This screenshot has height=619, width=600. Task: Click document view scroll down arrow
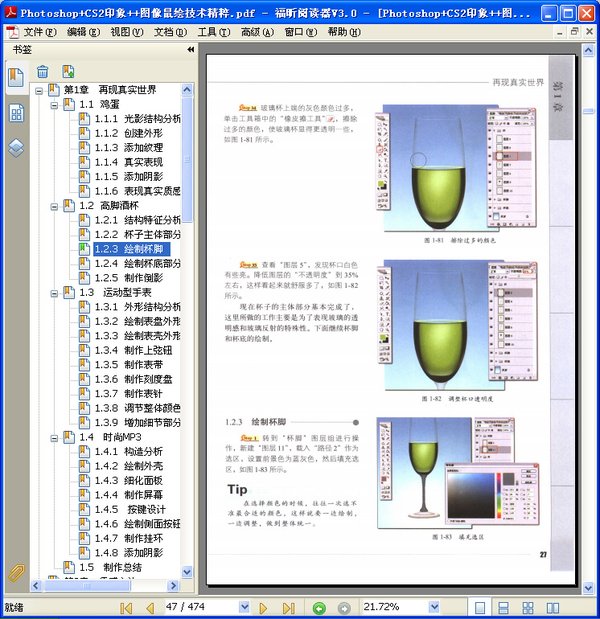[x=588, y=588]
